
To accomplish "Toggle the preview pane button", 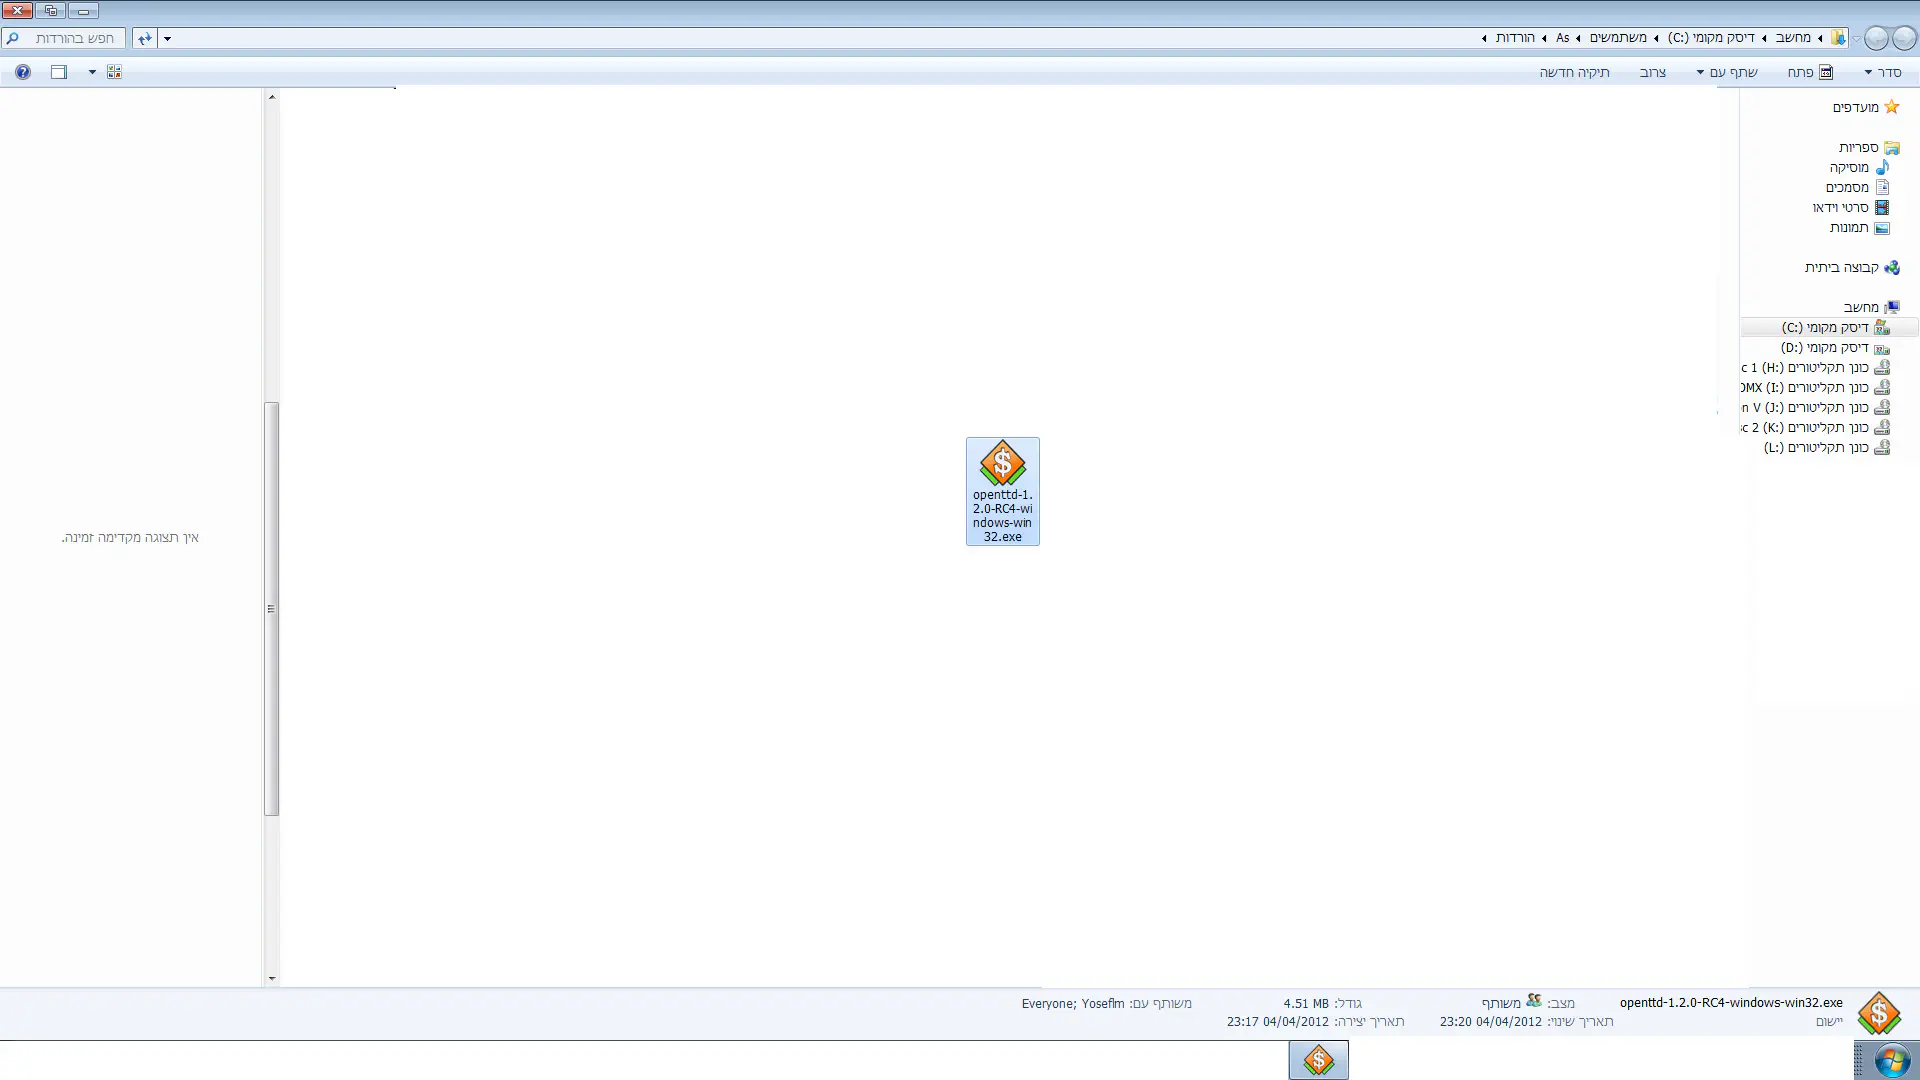I will pos(59,72).
